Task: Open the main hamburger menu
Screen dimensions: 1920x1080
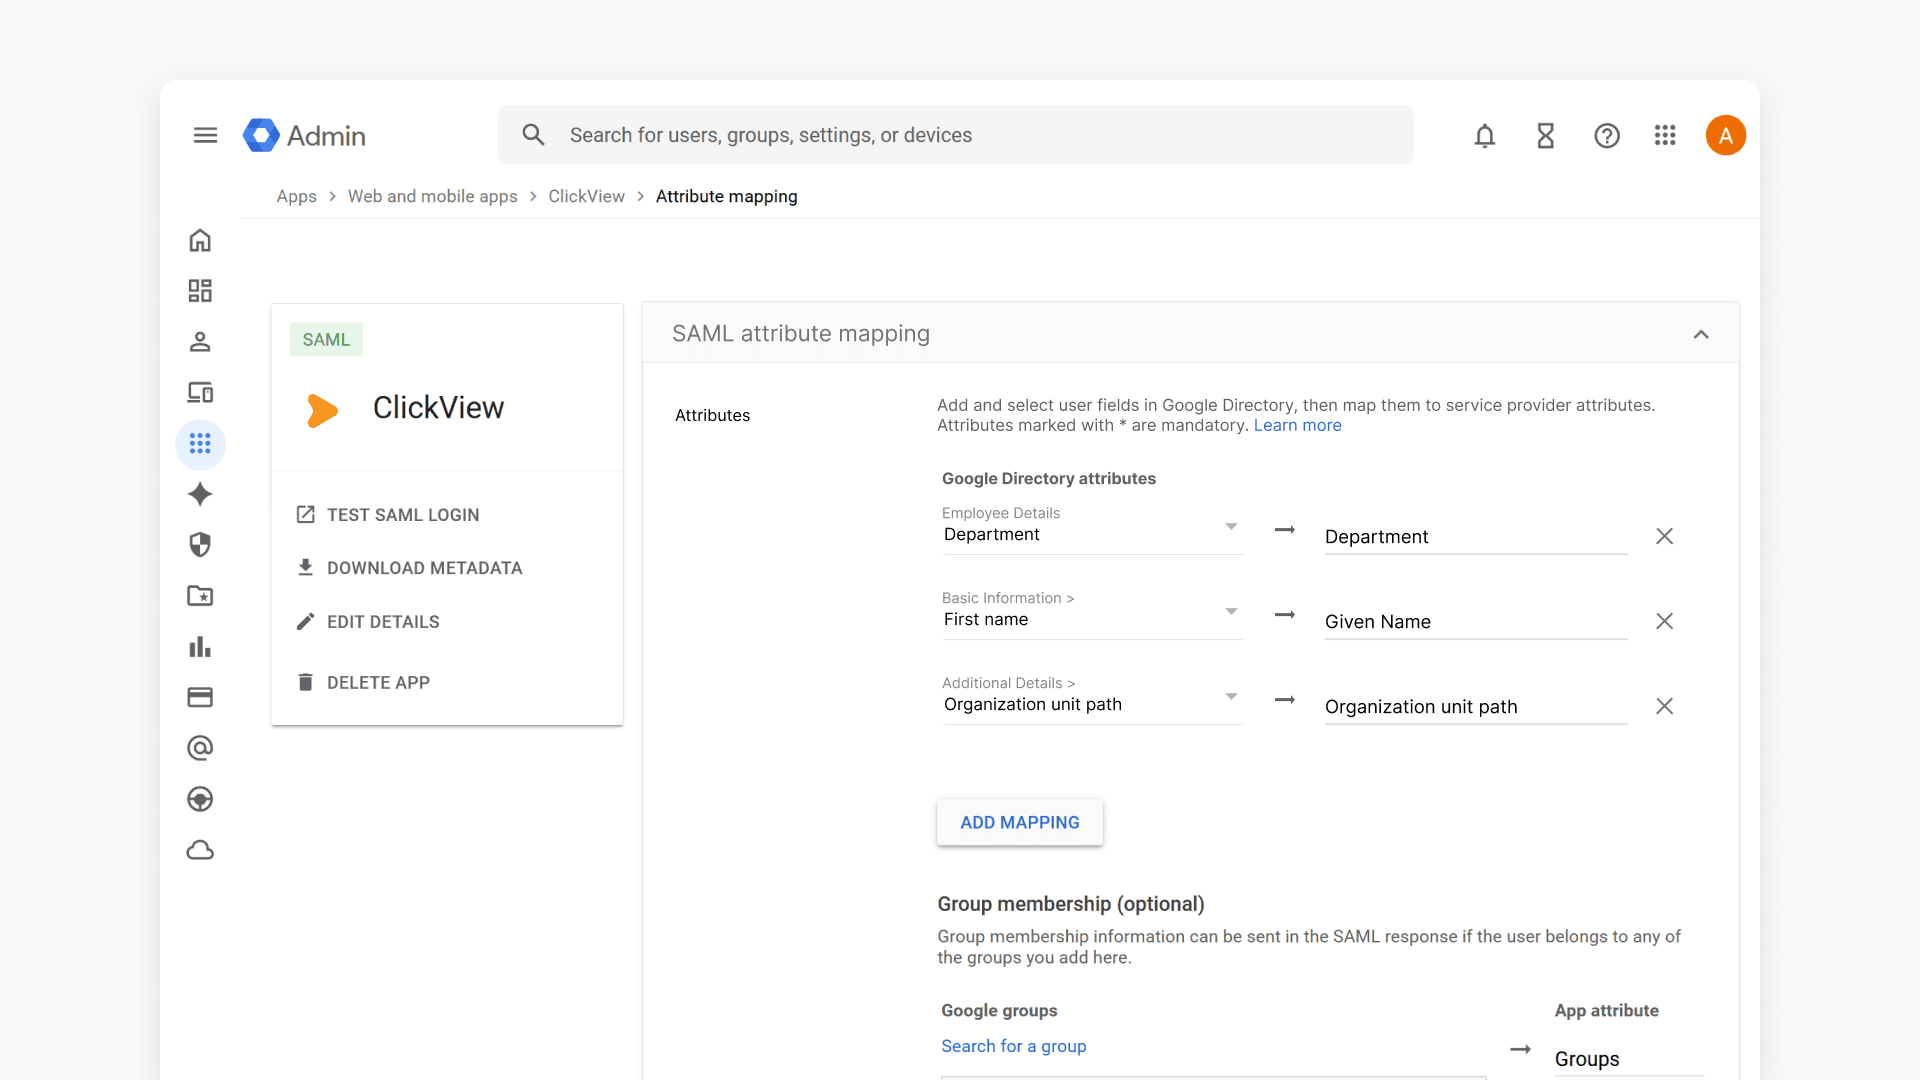Action: pyautogui.click(x=205, y=135)
